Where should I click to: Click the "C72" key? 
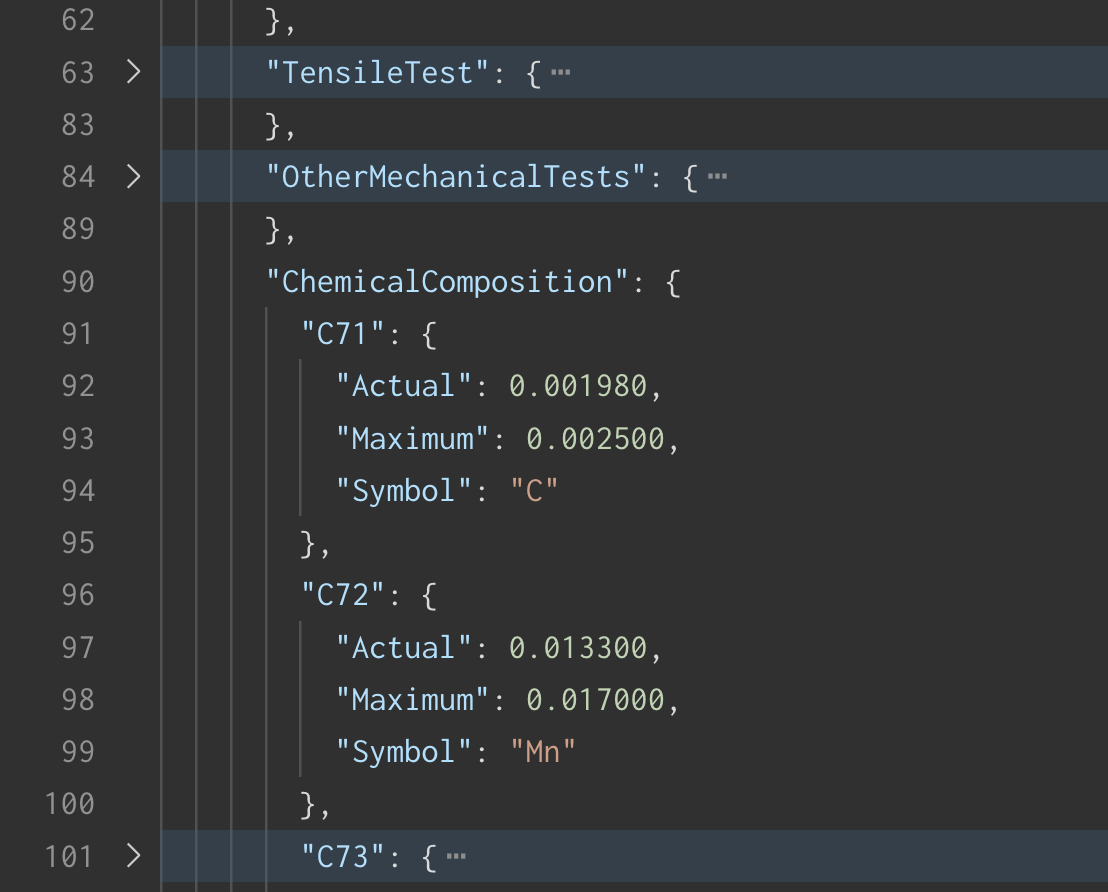pos(343,595)
